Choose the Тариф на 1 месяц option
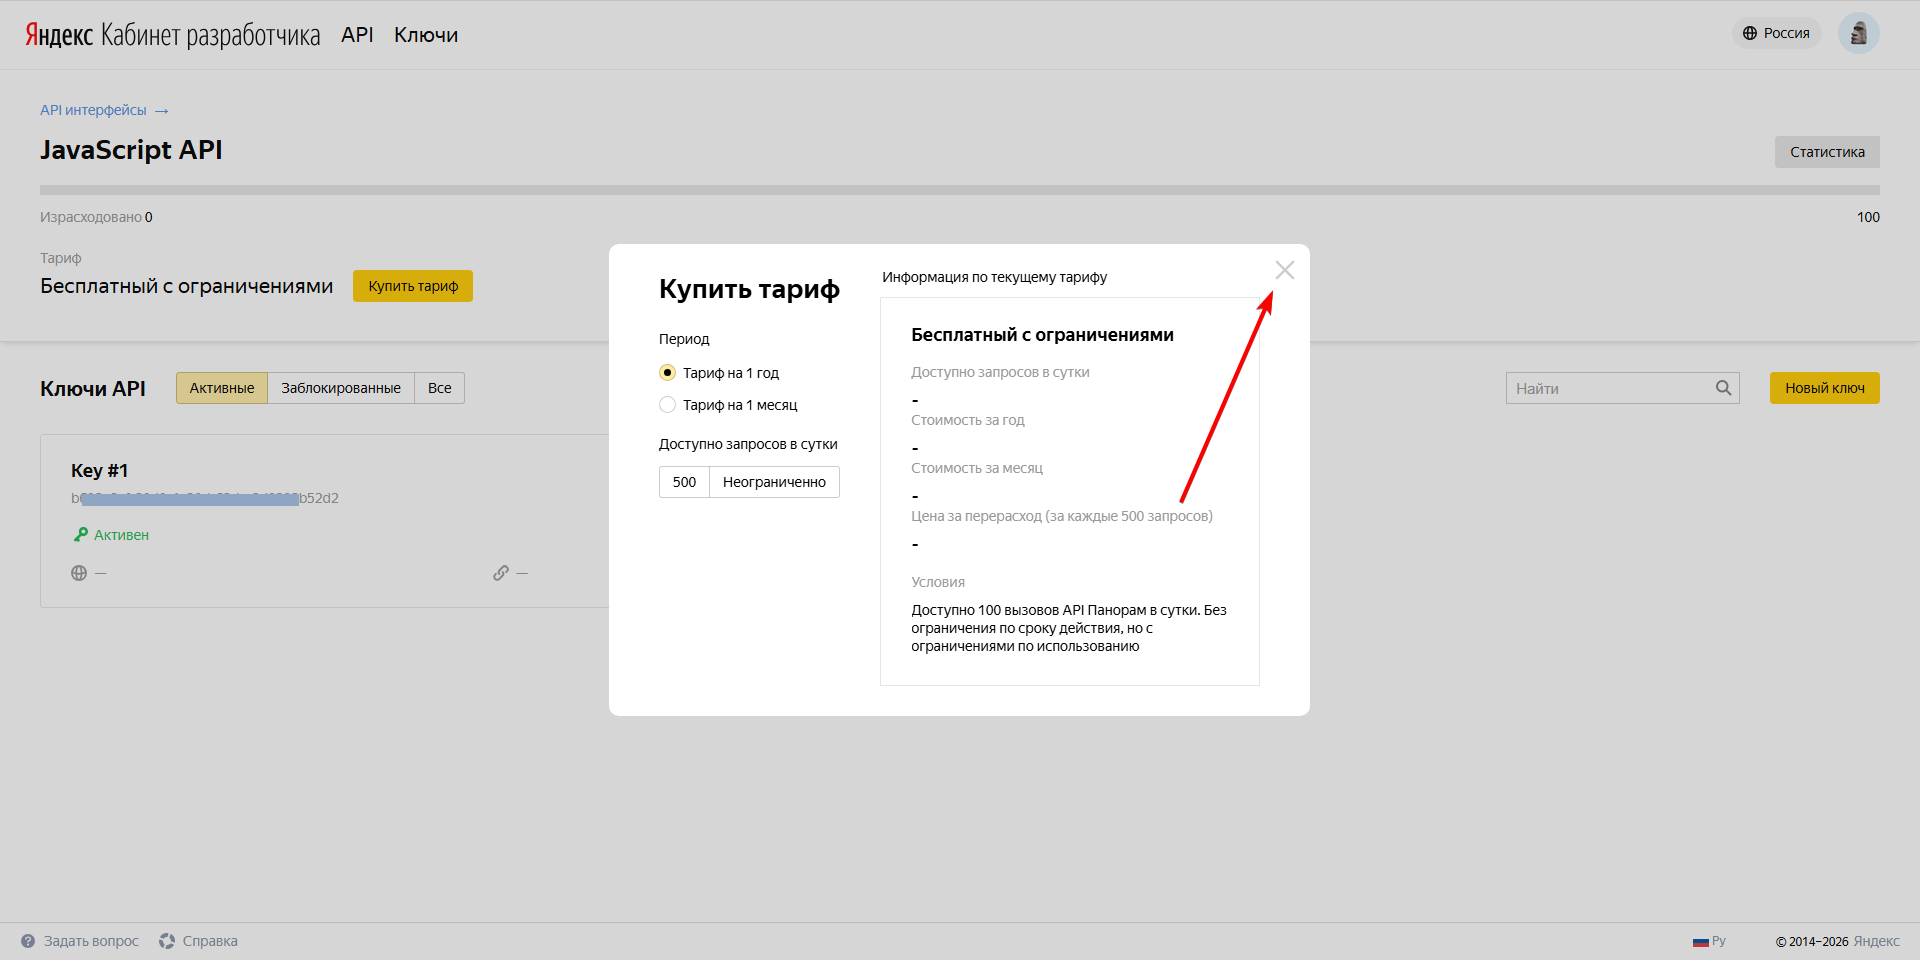The width and height of the screenshot is (1920, 960). (x=728, y=405)
